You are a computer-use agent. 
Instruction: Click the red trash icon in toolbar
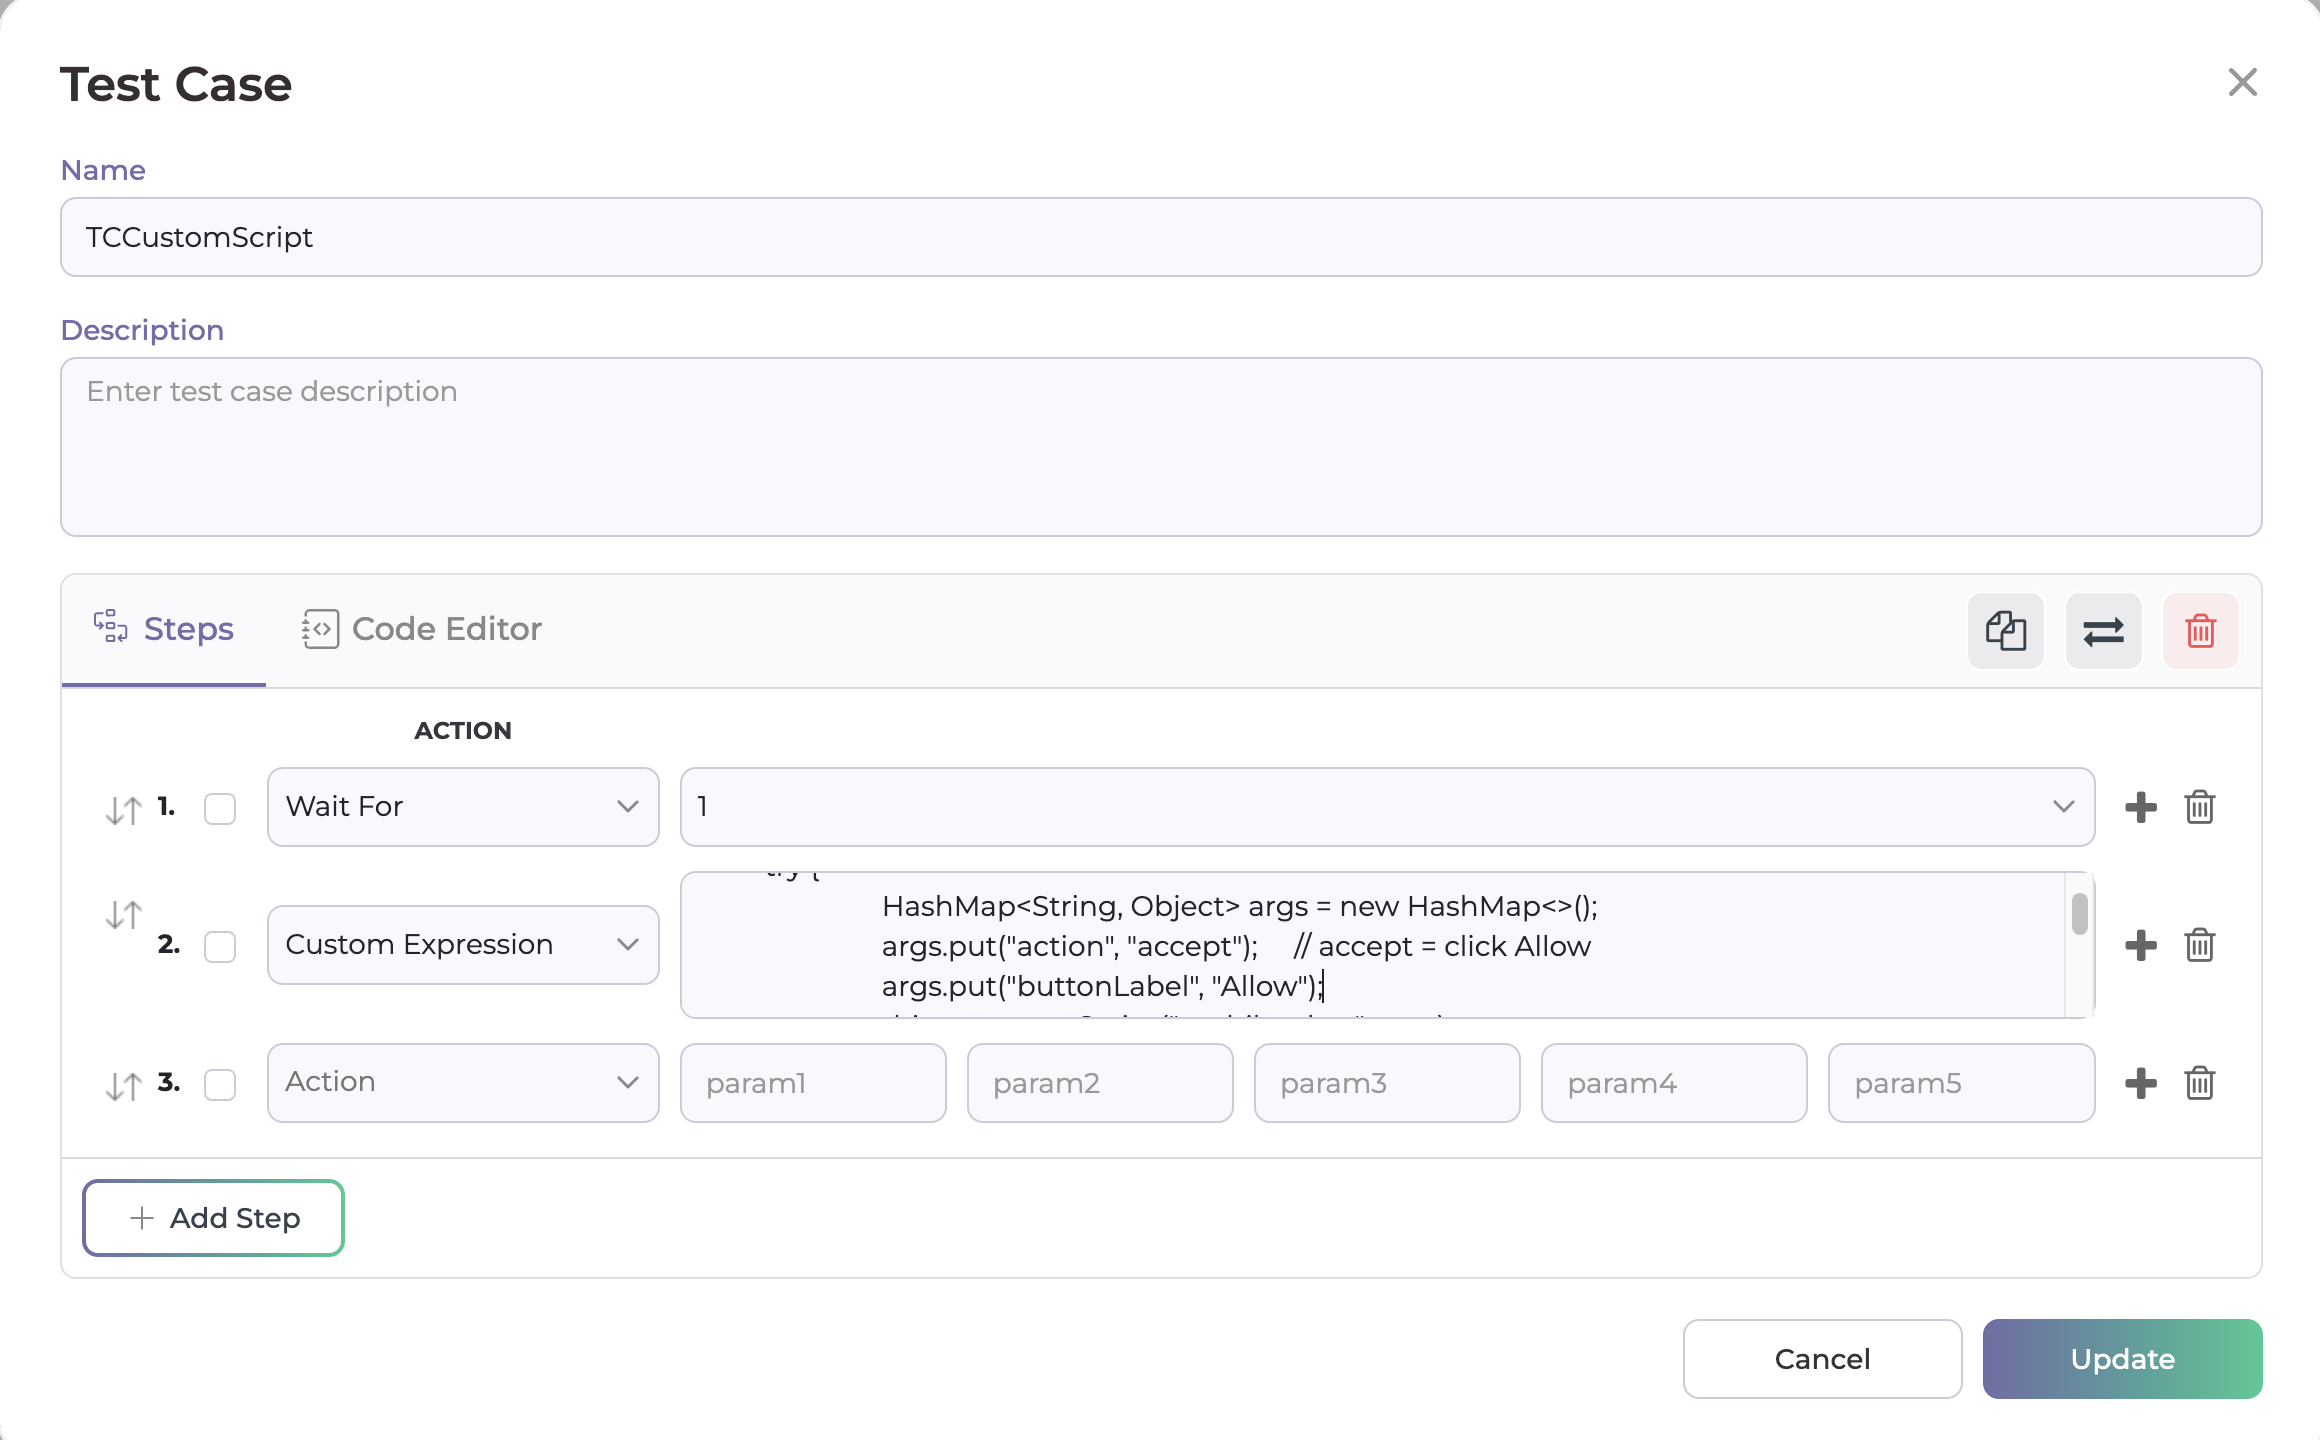click(2200, 631)
